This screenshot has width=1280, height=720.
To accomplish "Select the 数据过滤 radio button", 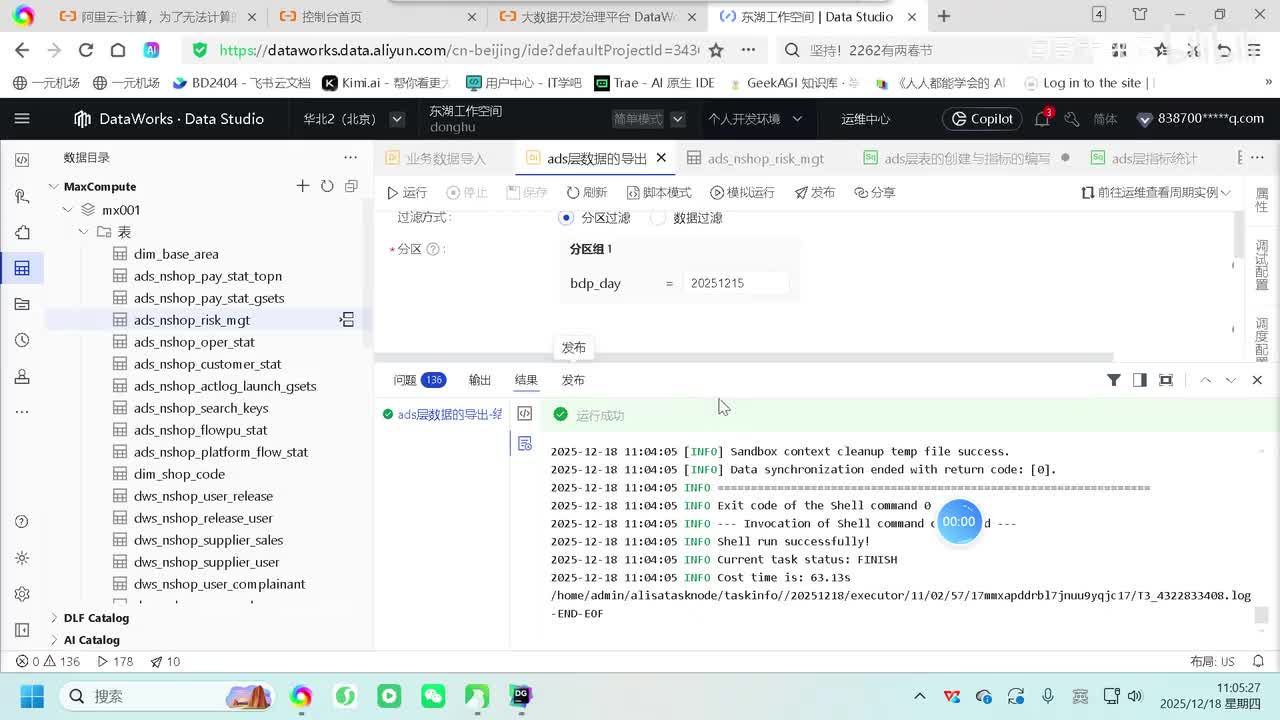I will 658,217.
